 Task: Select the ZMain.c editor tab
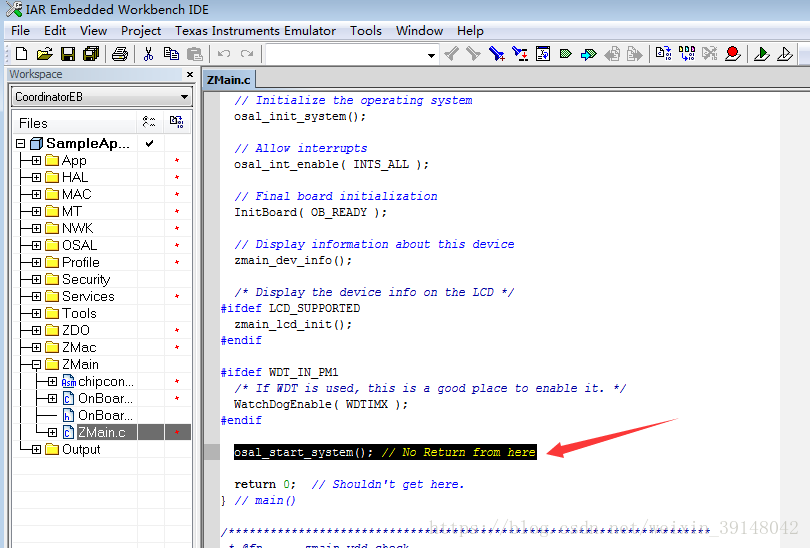click(228, 80)
